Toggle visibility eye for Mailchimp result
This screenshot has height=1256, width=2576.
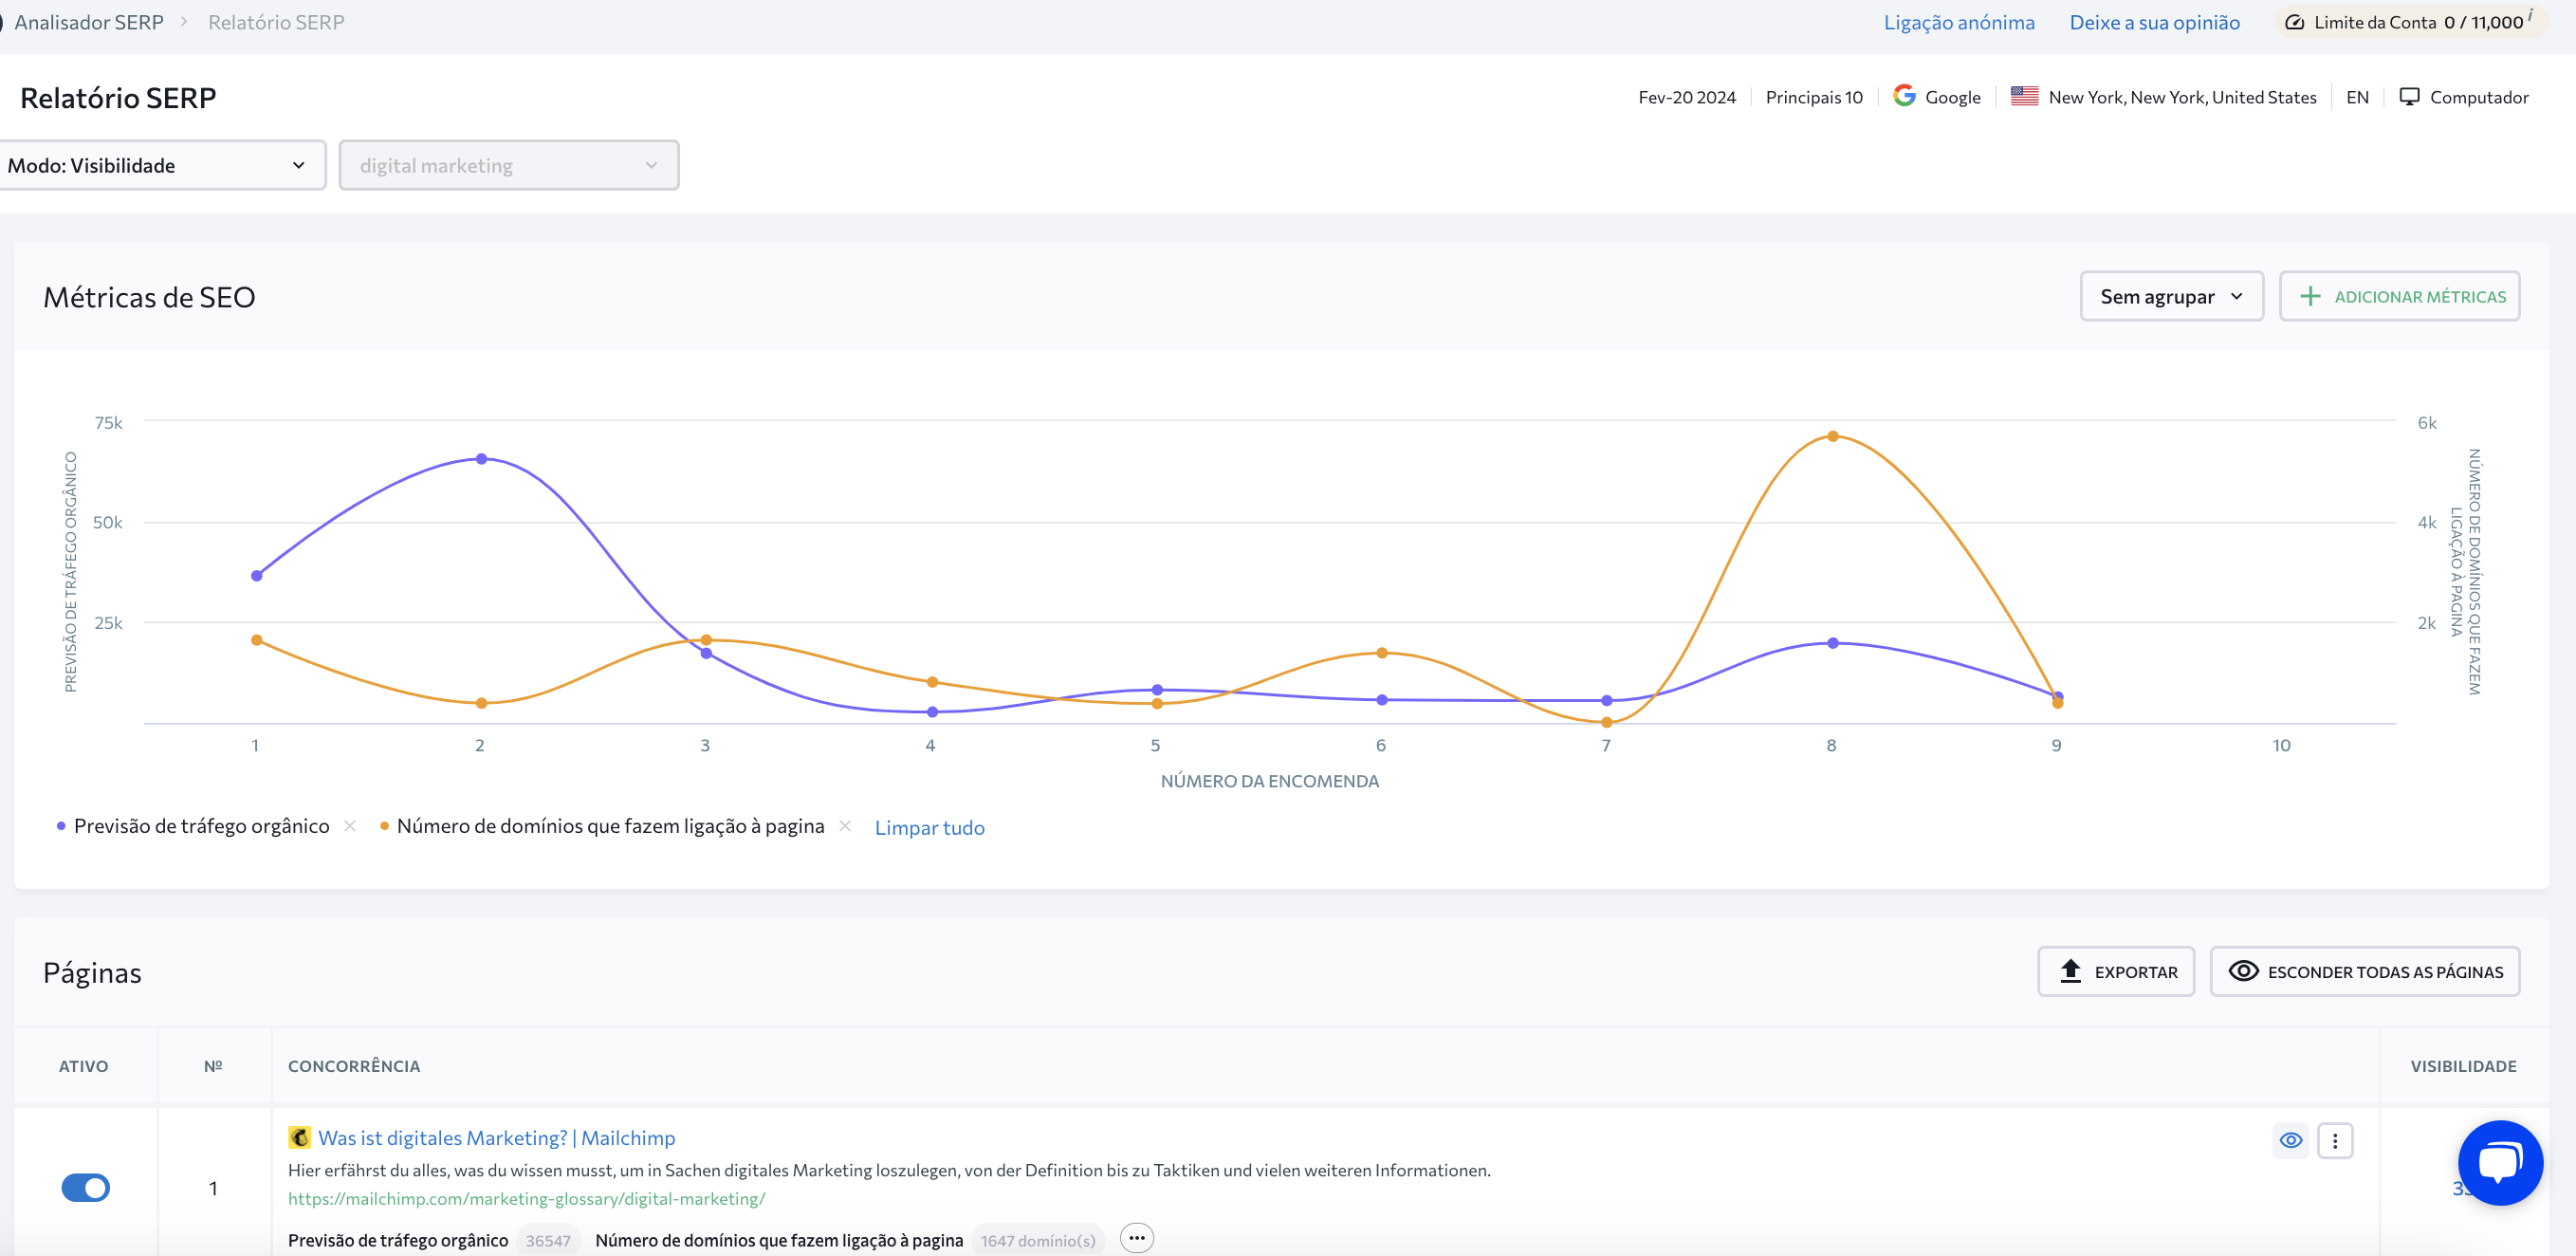2290,1140
